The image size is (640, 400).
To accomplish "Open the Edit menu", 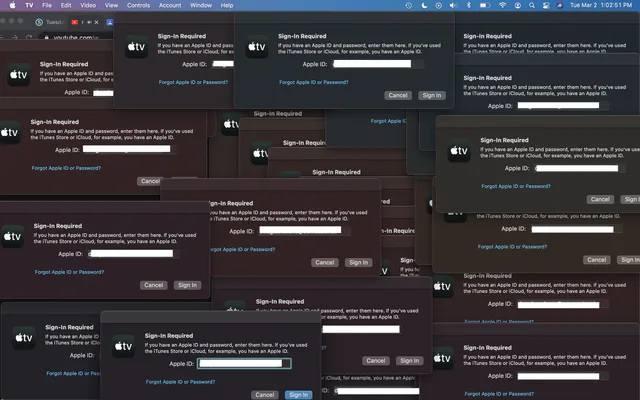I will tap(66, 5).
